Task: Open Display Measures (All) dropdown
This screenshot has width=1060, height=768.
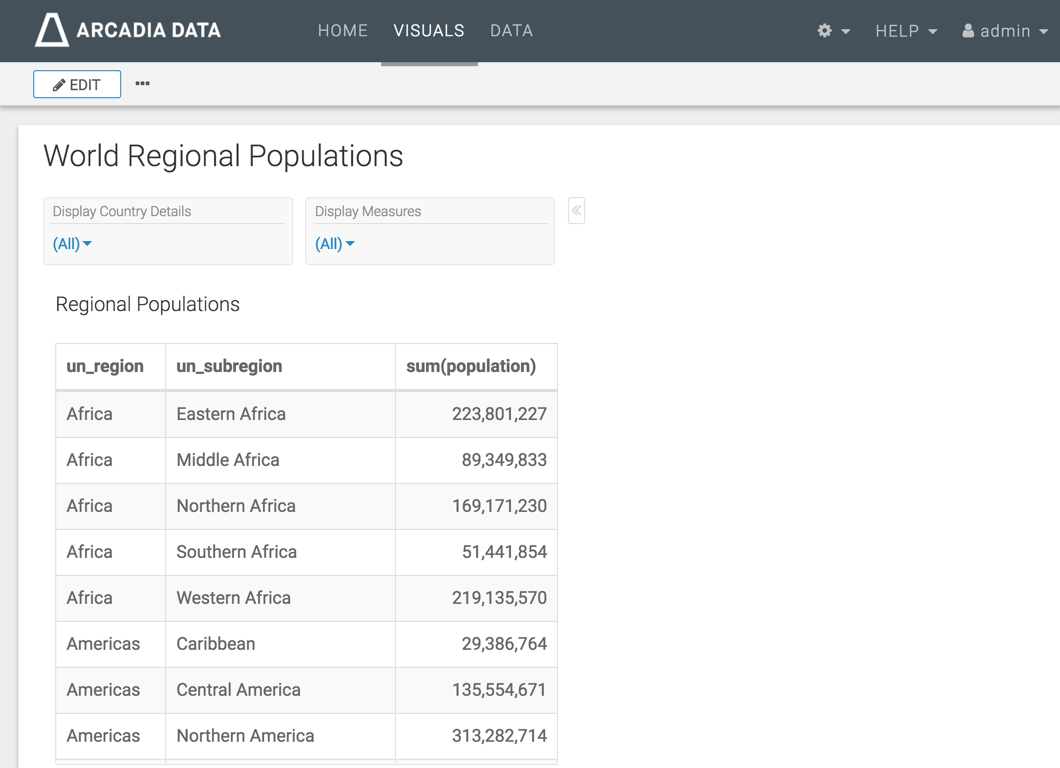Action: click(335, 244)
